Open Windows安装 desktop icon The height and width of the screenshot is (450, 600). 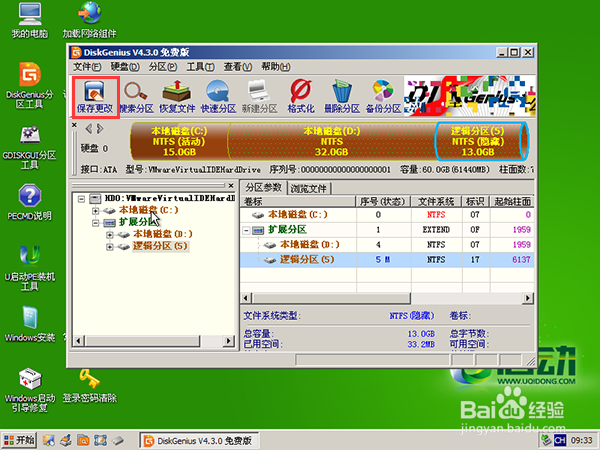tap(29, 324)
